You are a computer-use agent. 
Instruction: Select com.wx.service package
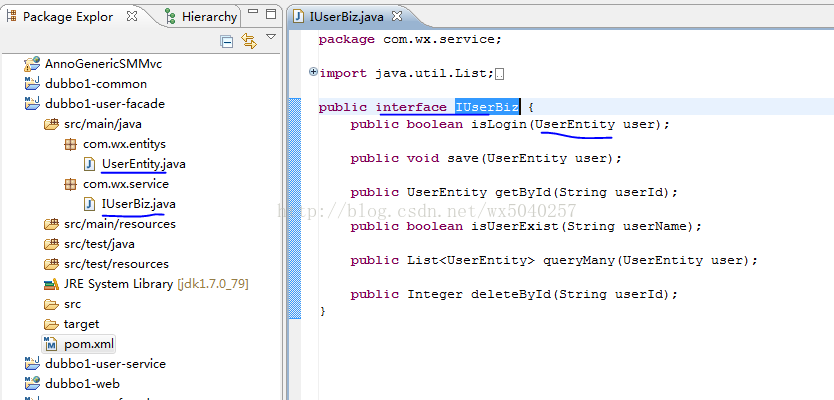point(126,184)
